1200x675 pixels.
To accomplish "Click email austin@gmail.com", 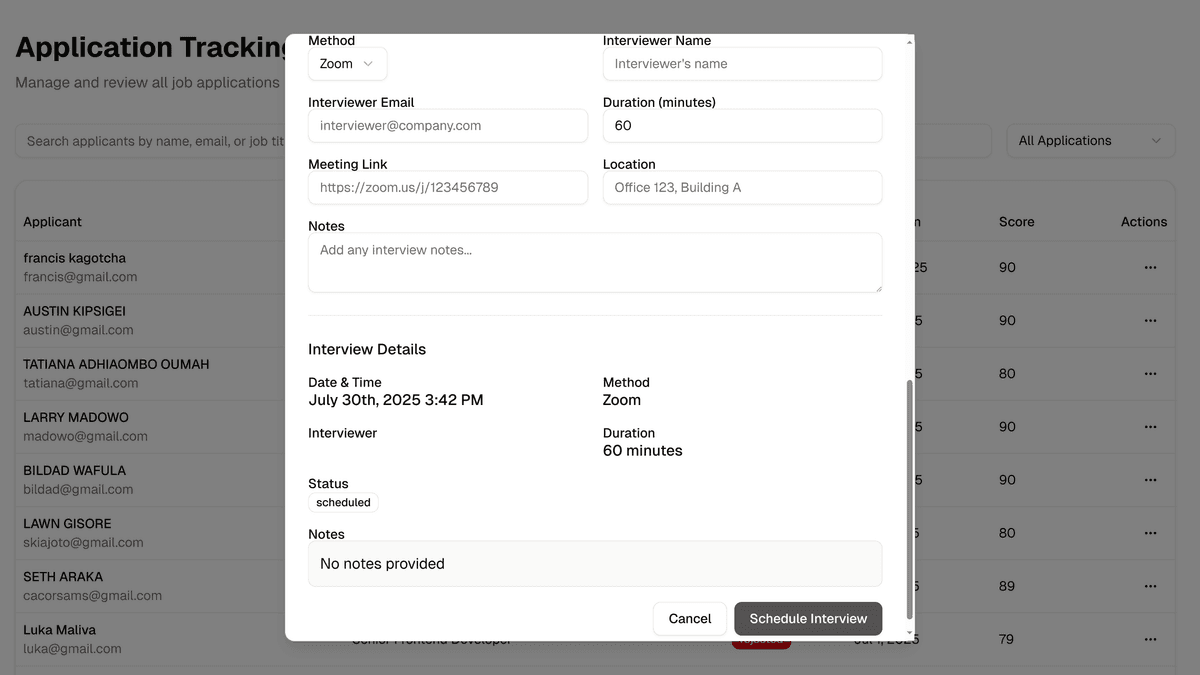I will pyautogui.click(x=78, y=330).
